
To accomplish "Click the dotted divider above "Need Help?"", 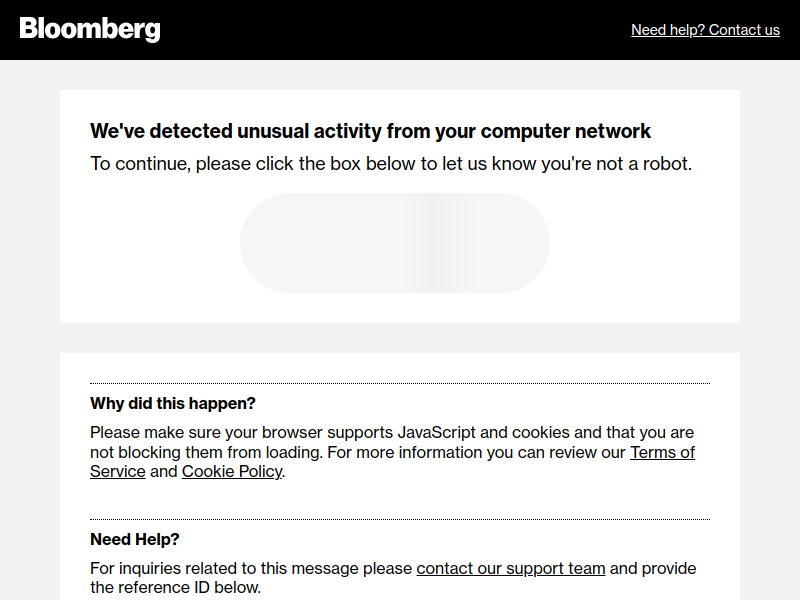I will tap(400, 519).
